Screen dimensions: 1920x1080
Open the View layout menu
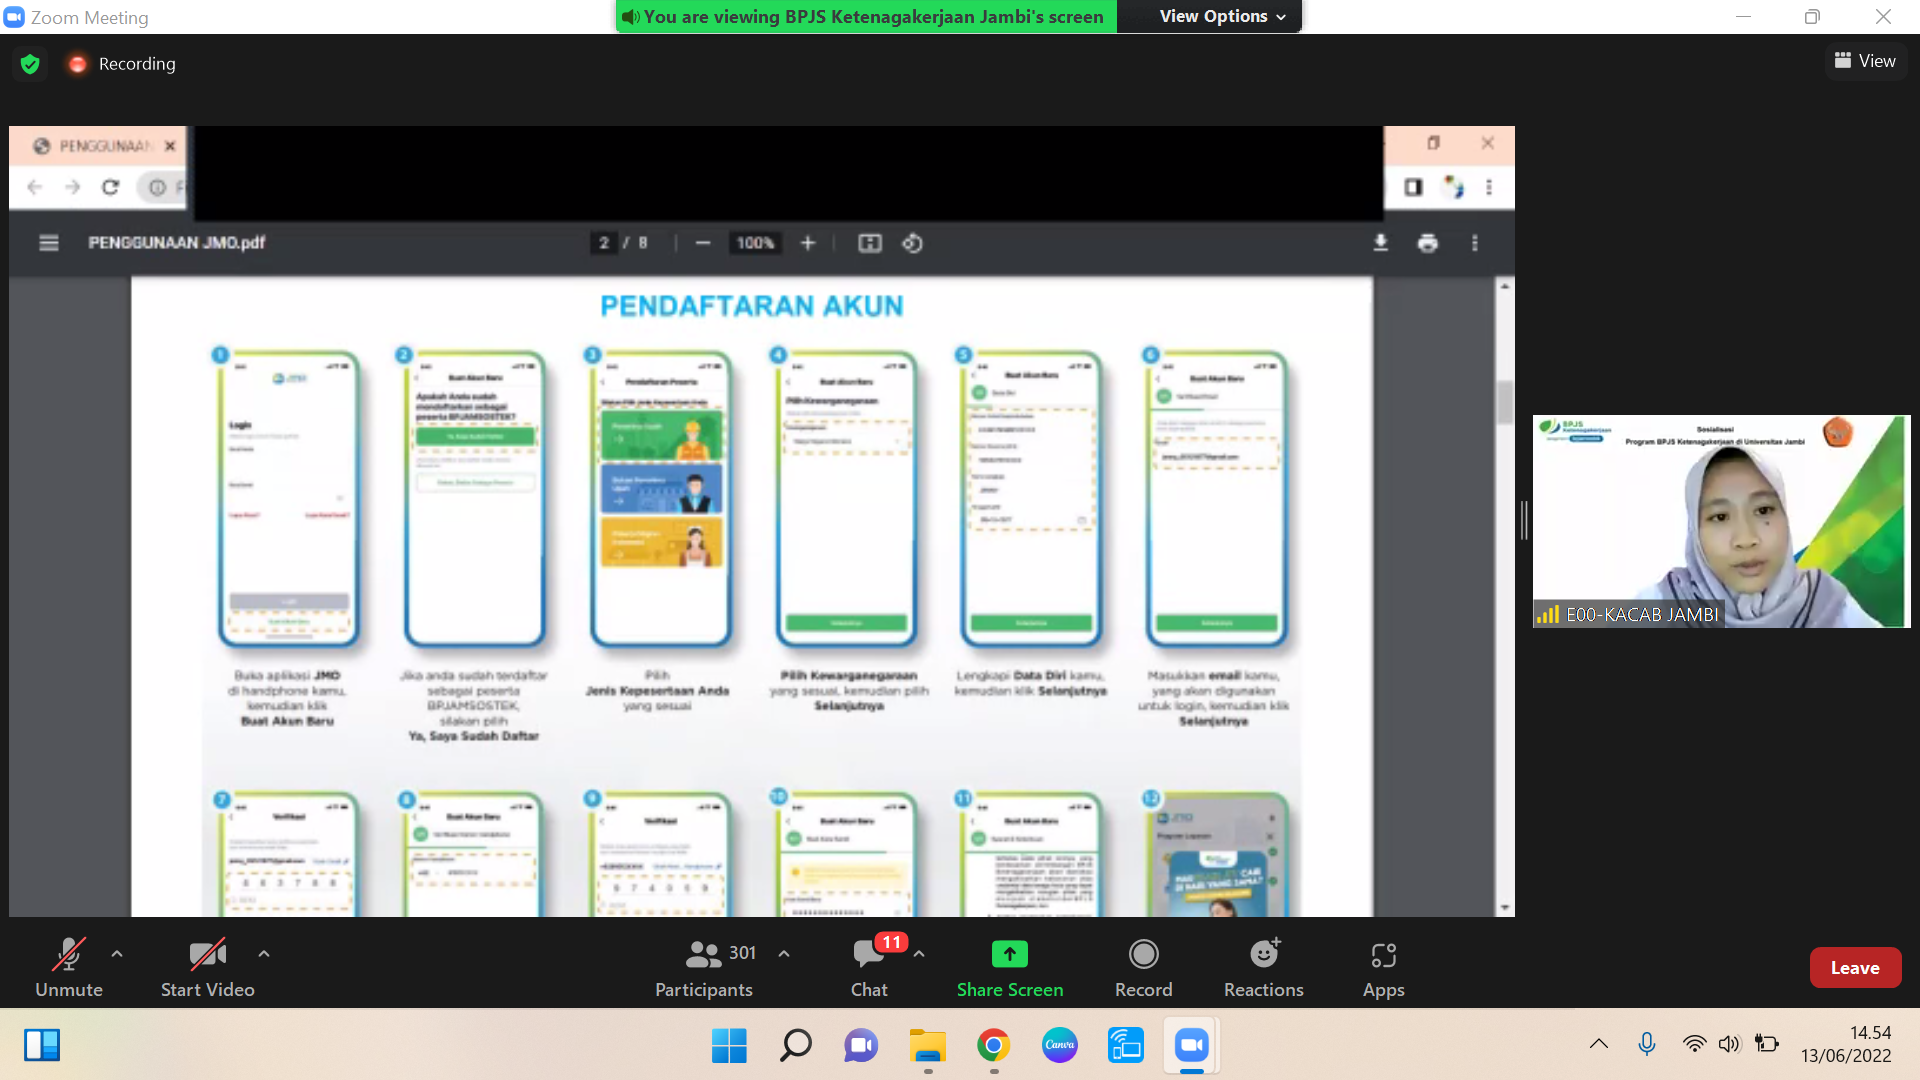1865,61
